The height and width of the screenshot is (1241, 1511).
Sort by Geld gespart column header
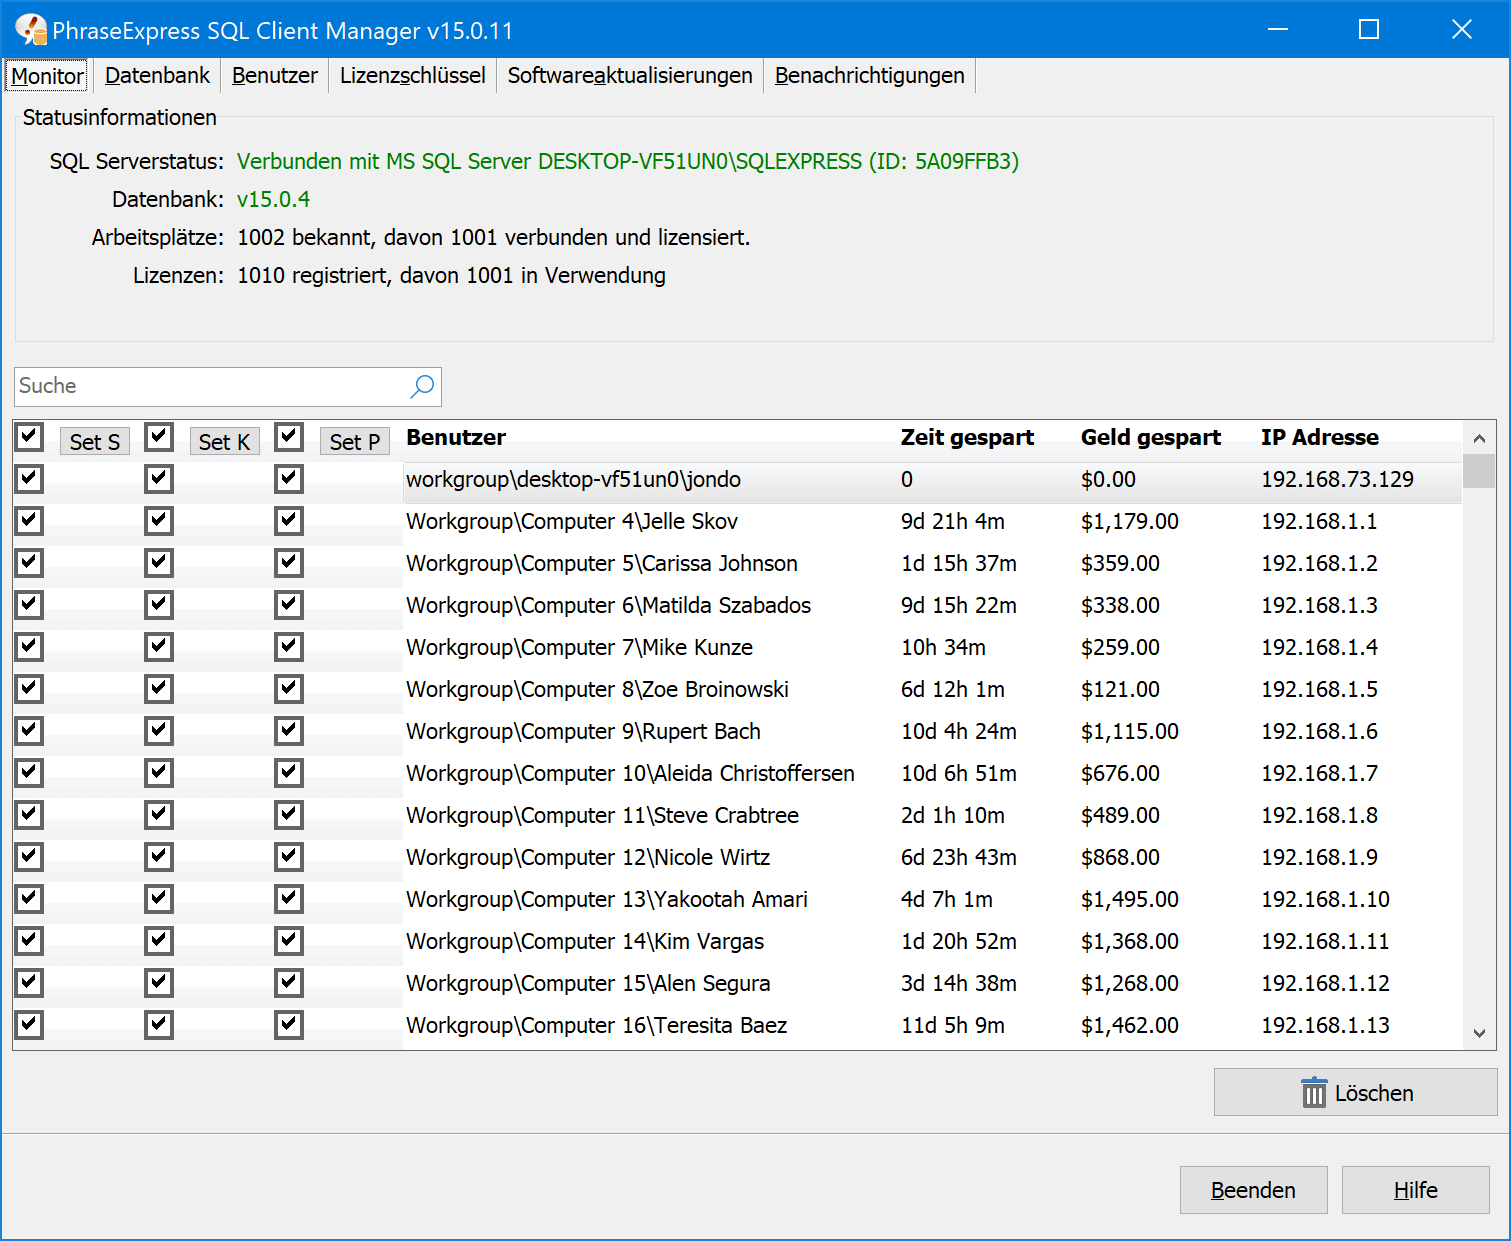pyautogui.click(x=1151, y=437)
